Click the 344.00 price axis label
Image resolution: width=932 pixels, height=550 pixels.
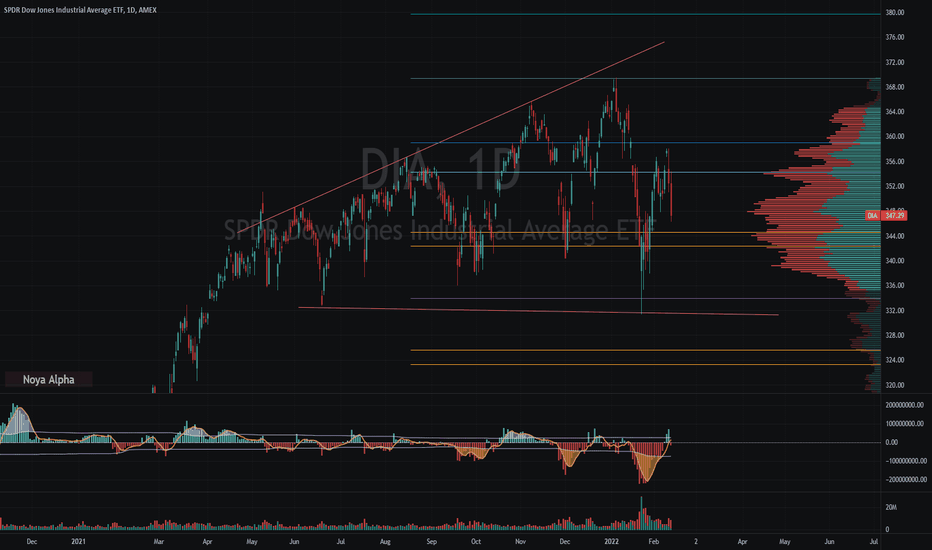coord(895,236)
